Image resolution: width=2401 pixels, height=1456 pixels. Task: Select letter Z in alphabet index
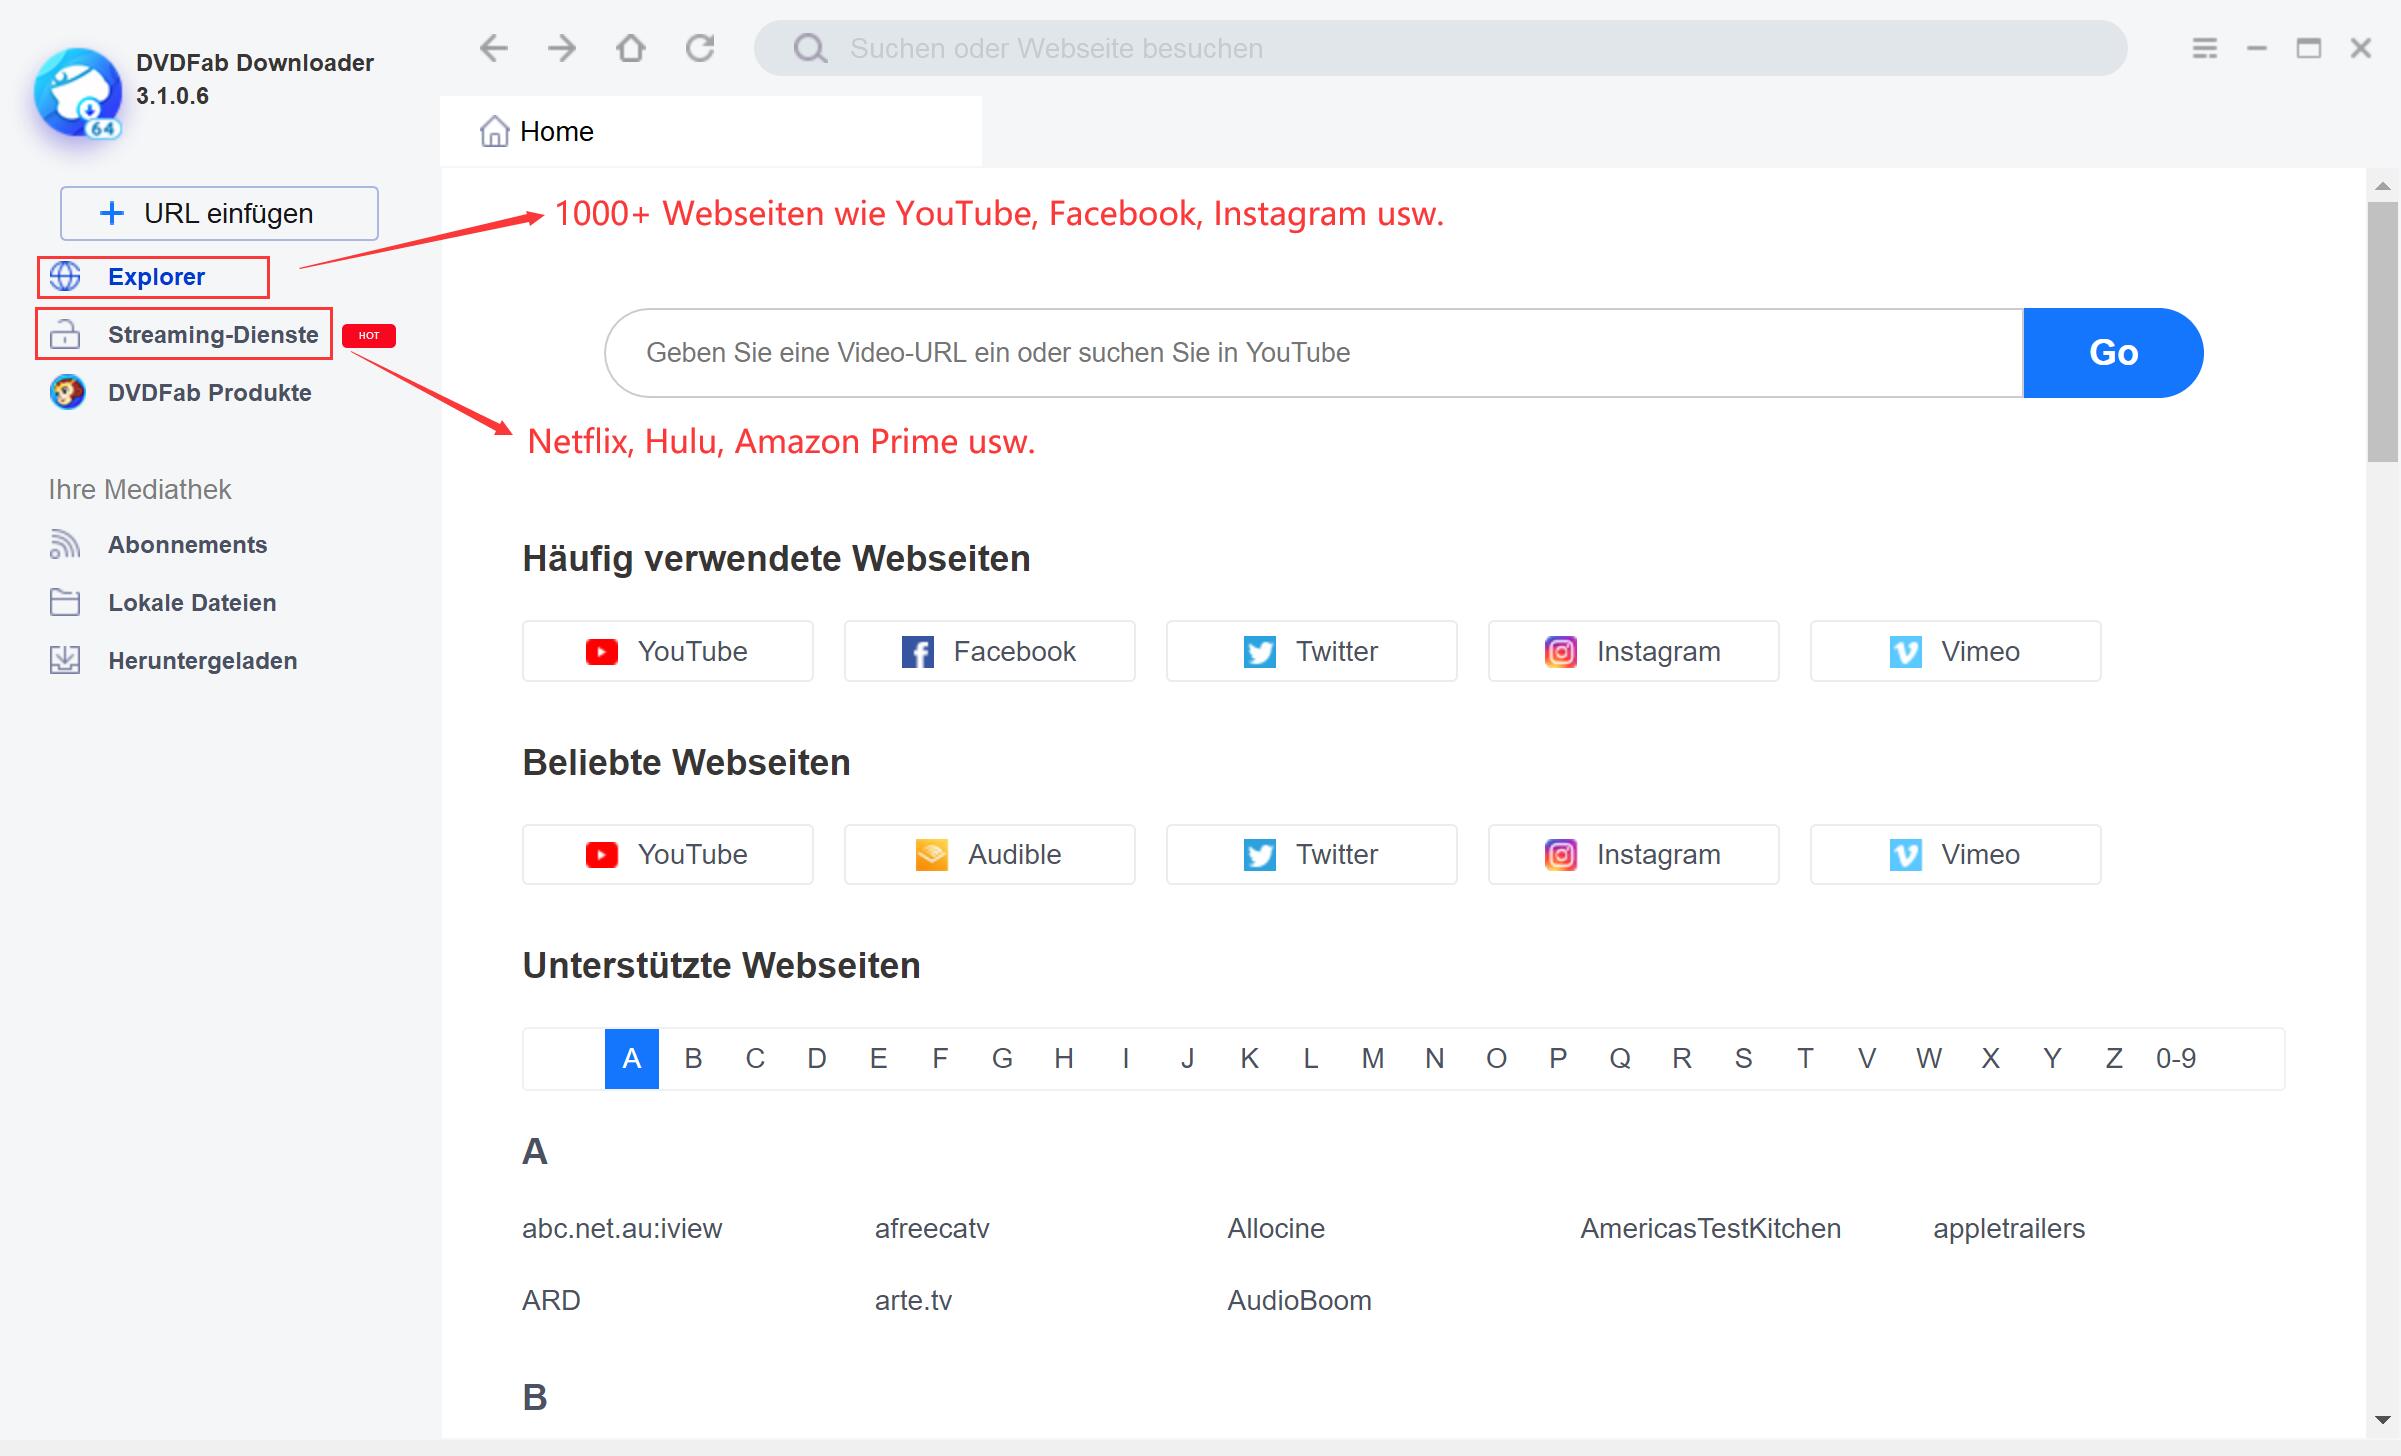click(x=2114, y=1058)
